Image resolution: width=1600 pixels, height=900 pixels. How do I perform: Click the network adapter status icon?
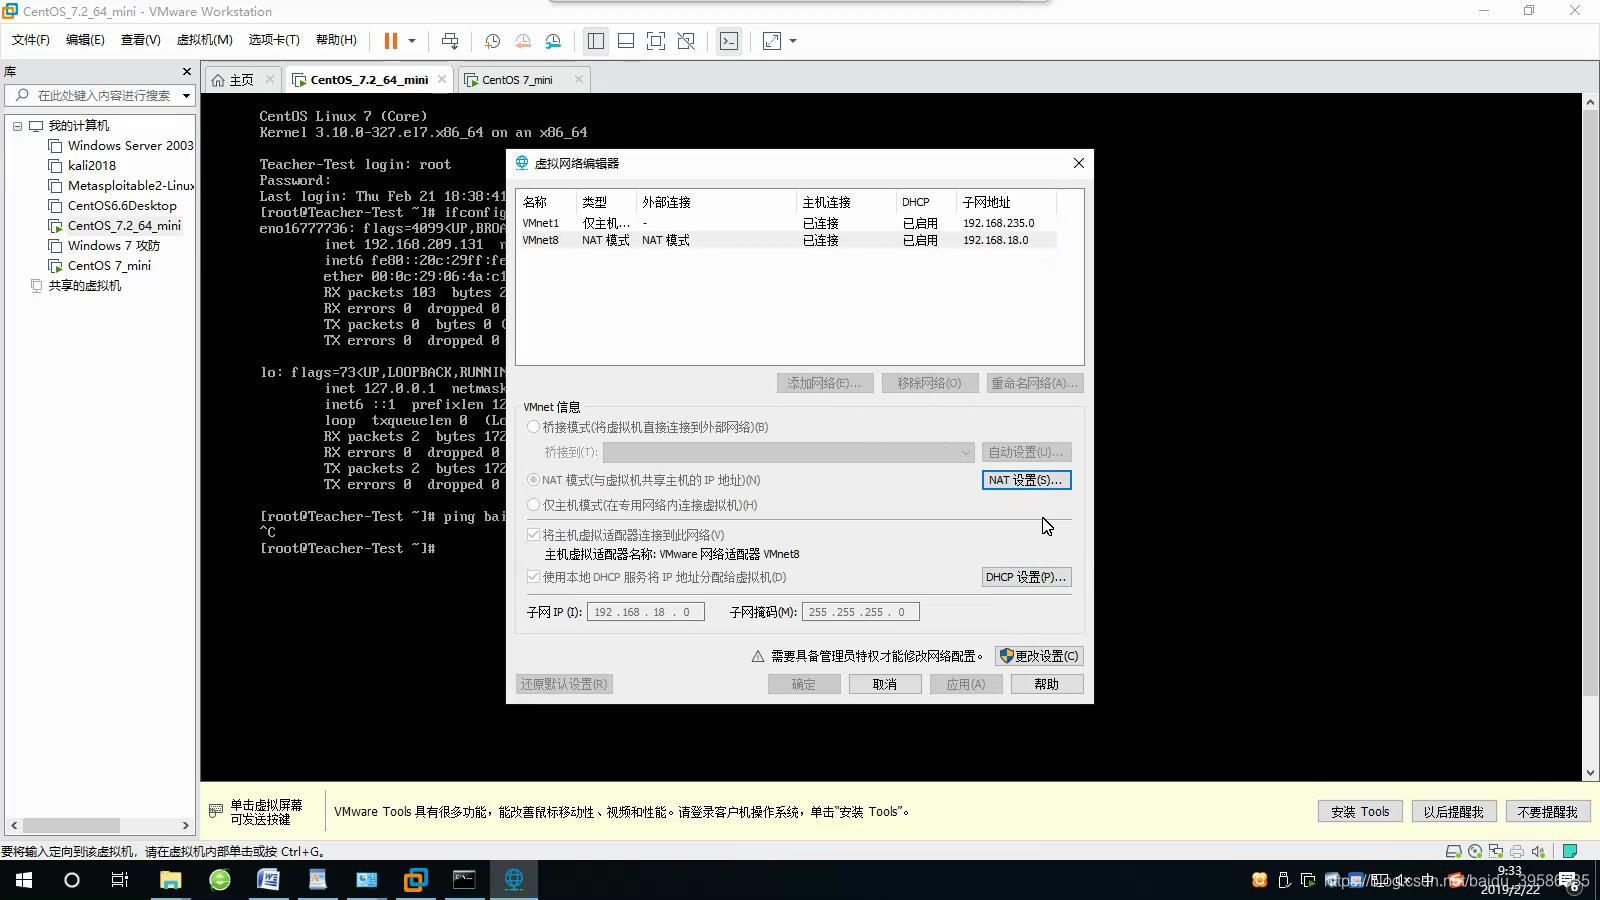[1496, 852]
